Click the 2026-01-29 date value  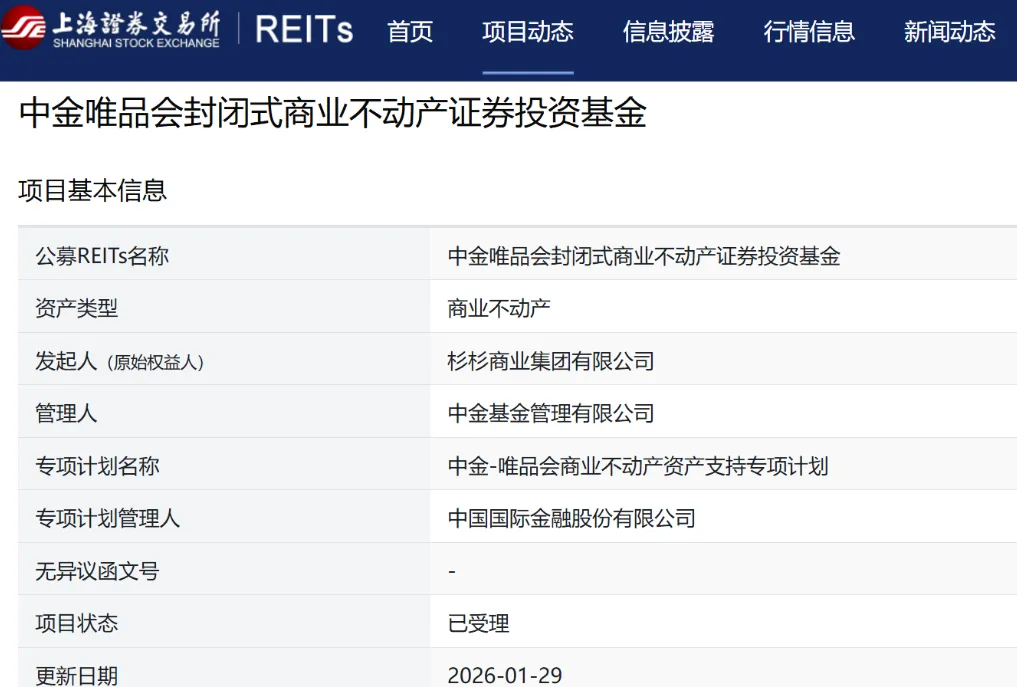505,675
